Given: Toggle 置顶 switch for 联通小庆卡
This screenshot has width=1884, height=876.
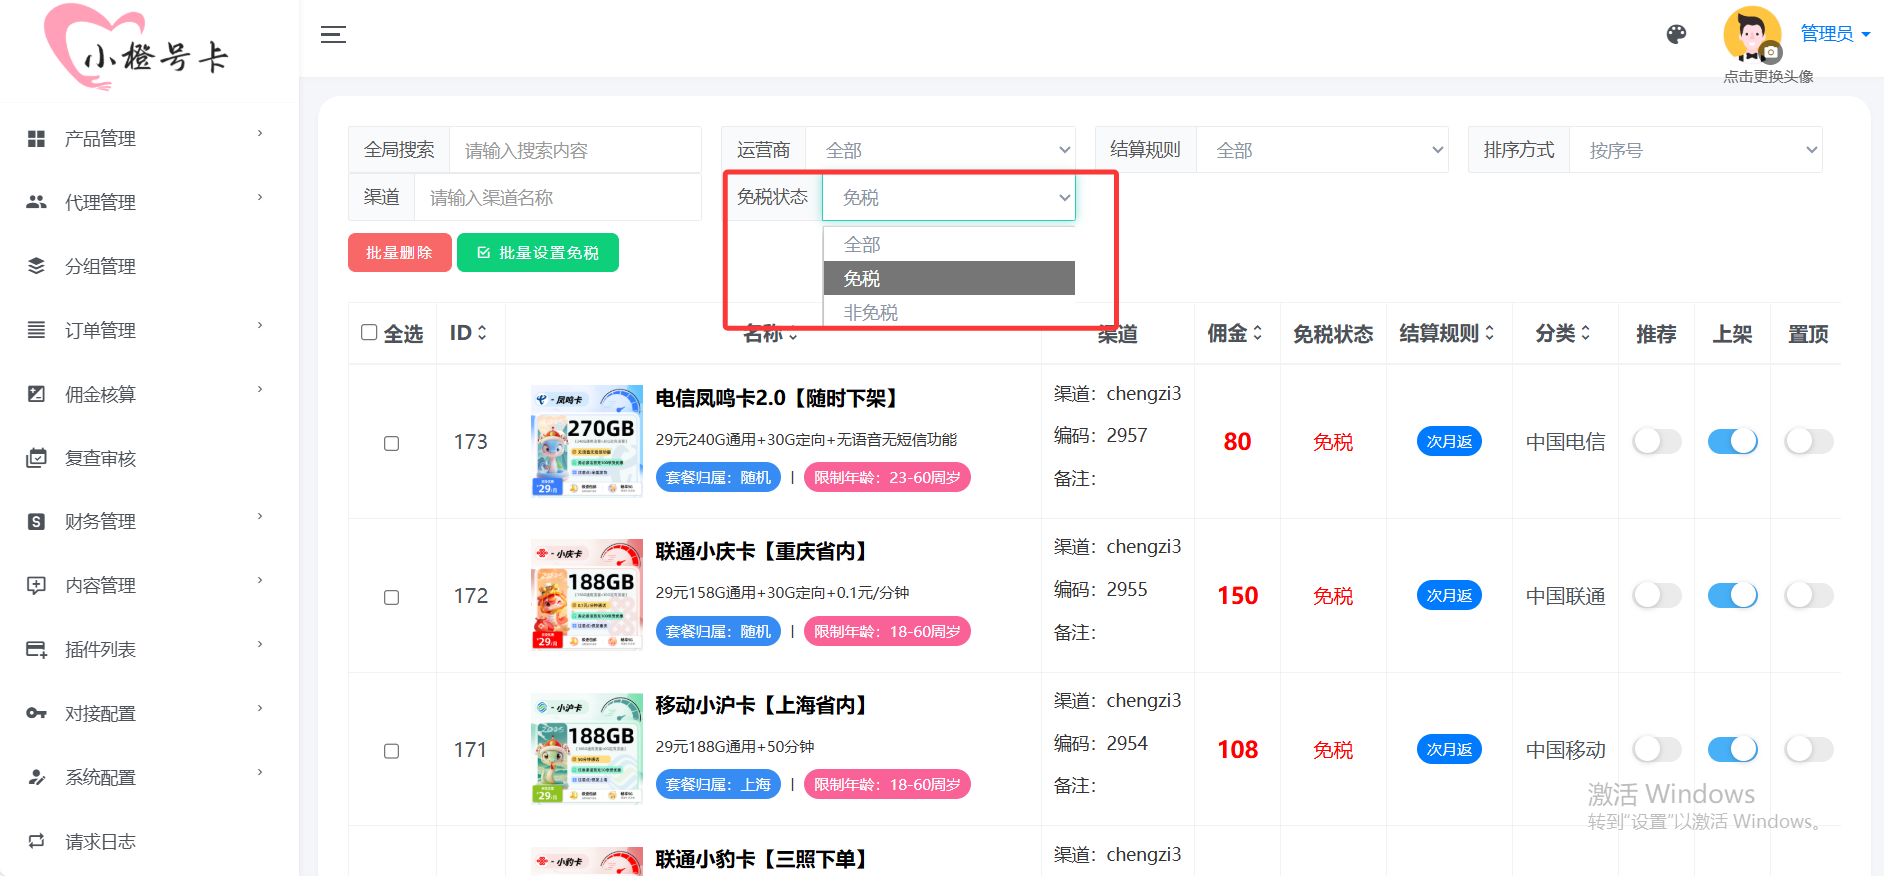Looking at the screenshot, I should pos(1808,595).
